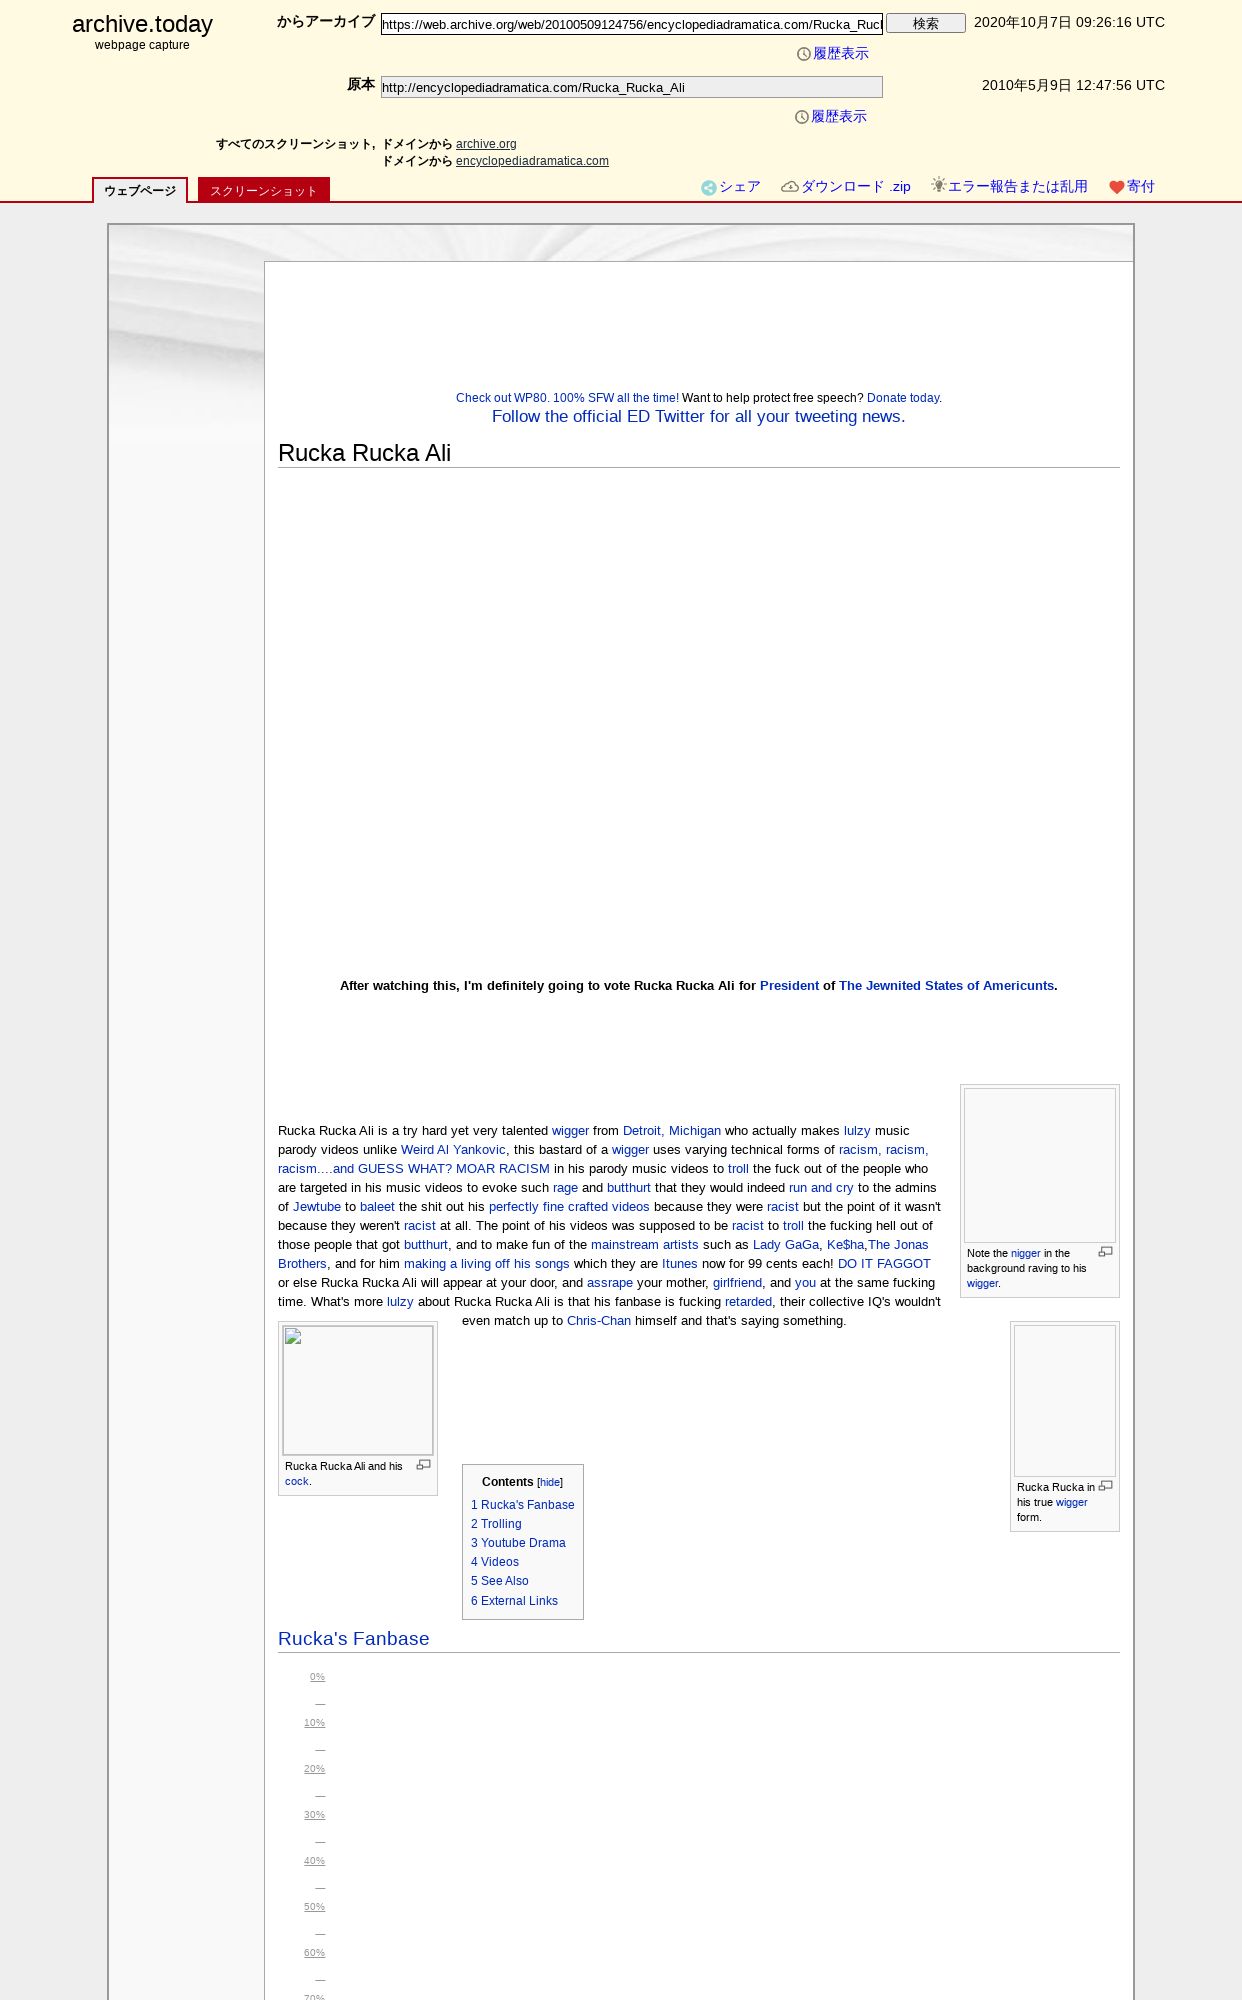Enlarge the image captioned 'Note the nigger in the background'
The image size is (1242, 2000).
click(x=1105, y=1252)
